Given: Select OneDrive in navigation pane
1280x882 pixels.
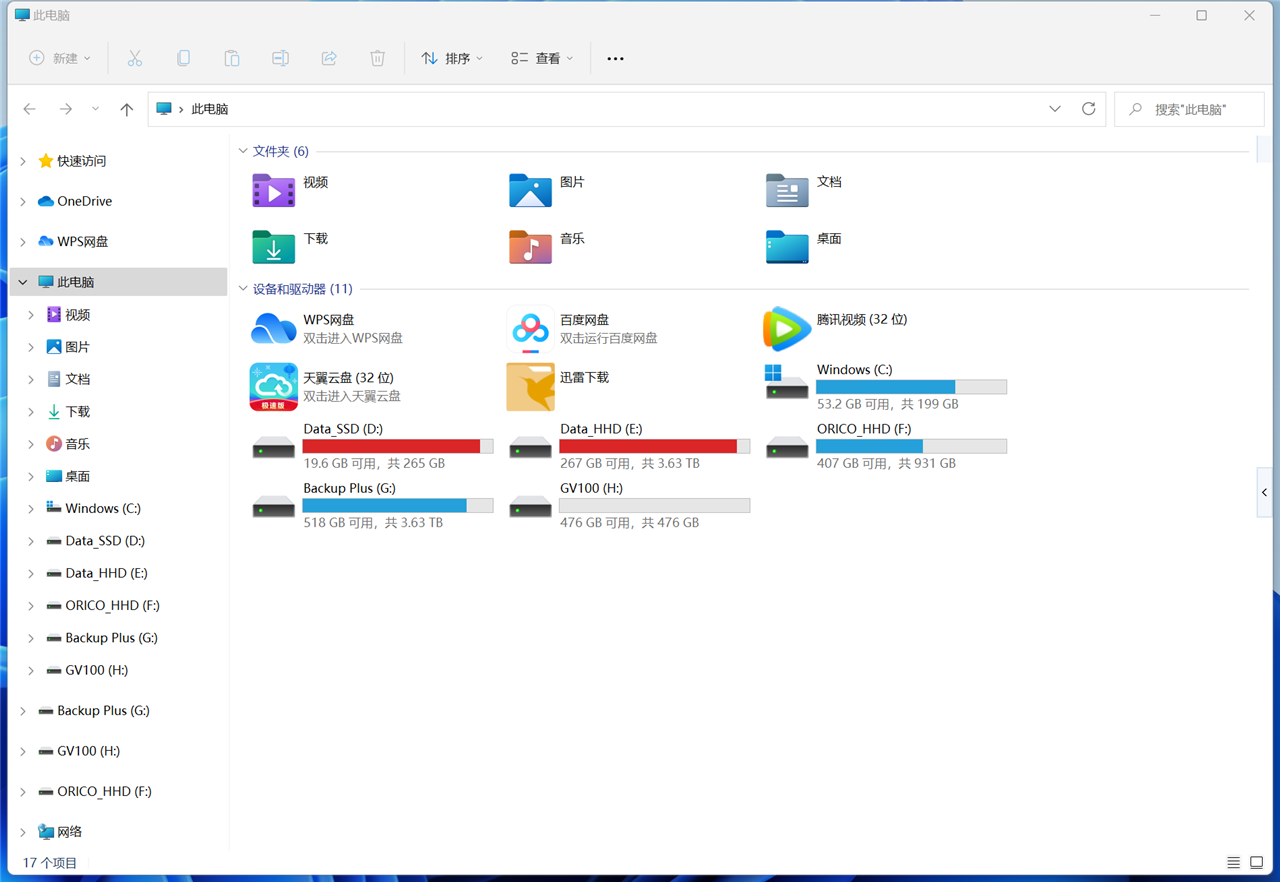Looking at the screenshot, I should (75, 201).
